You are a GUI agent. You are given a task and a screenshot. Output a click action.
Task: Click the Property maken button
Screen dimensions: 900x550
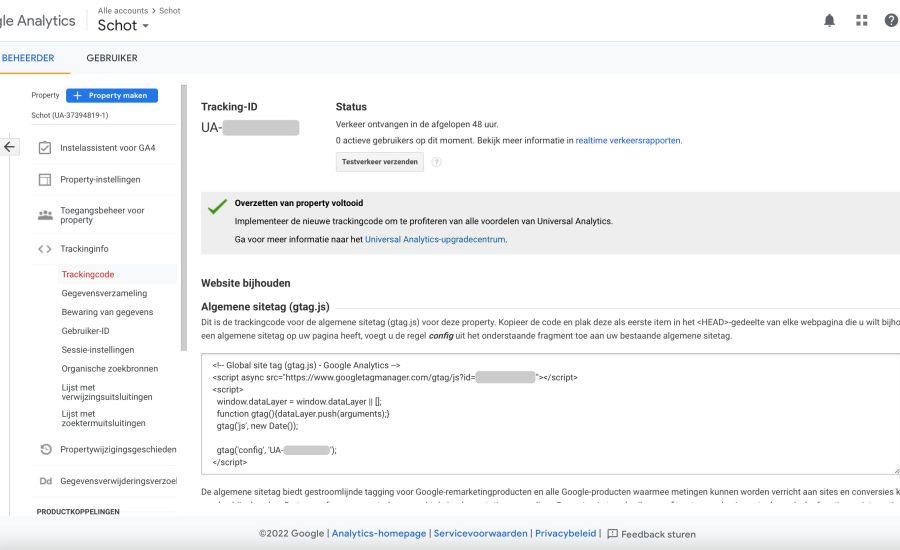112,96
